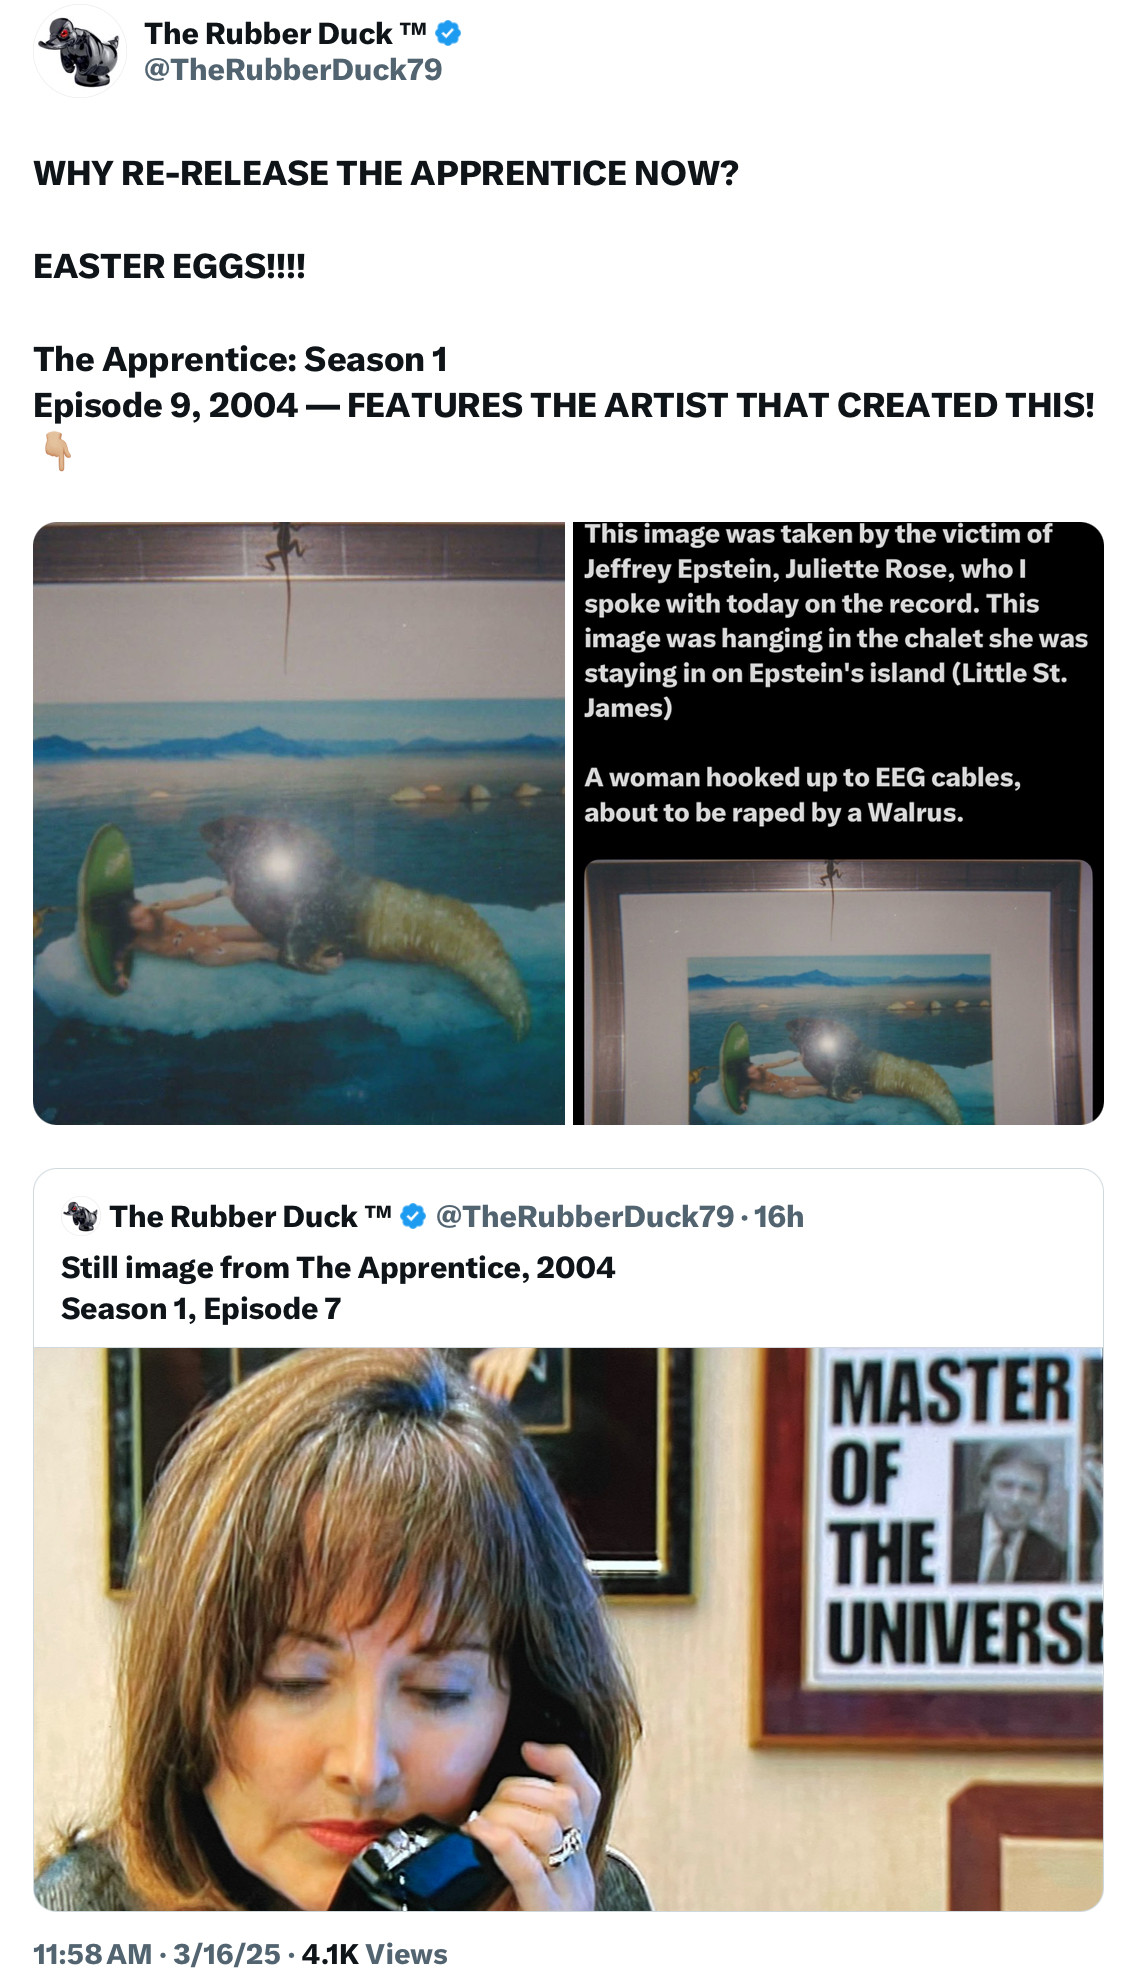Image resolution: width=1138 pixels, height=1984 pixels.
Task: Open the Apprentice still image with phone
Action: (568, 1629)
